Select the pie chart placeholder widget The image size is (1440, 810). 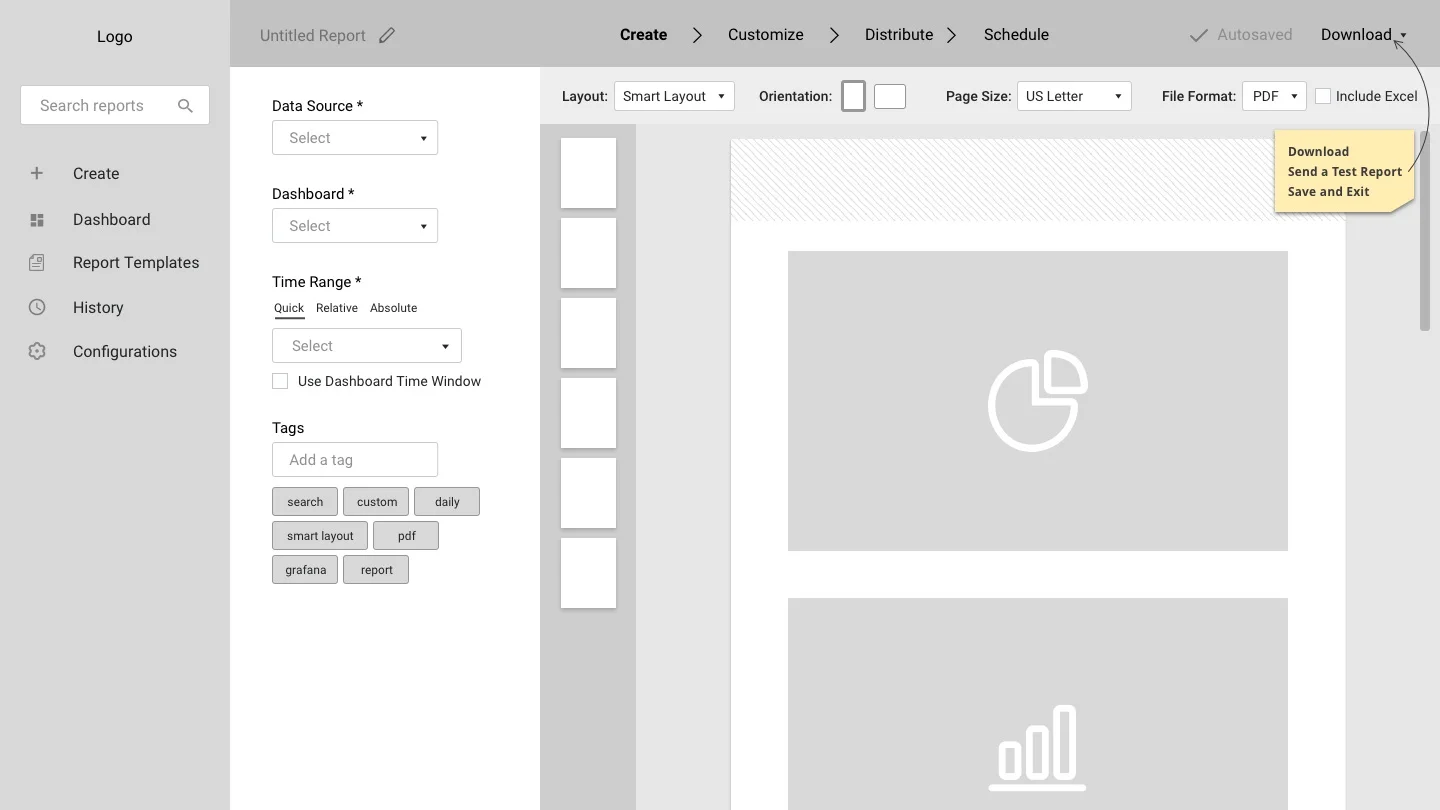click(x=1038, y=401)
